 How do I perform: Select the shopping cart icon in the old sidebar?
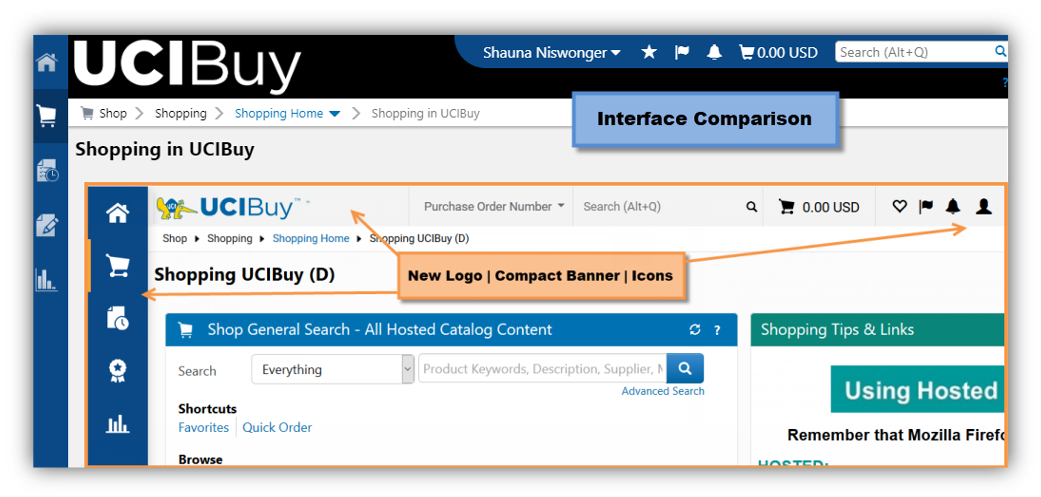[x=46, y=117]
